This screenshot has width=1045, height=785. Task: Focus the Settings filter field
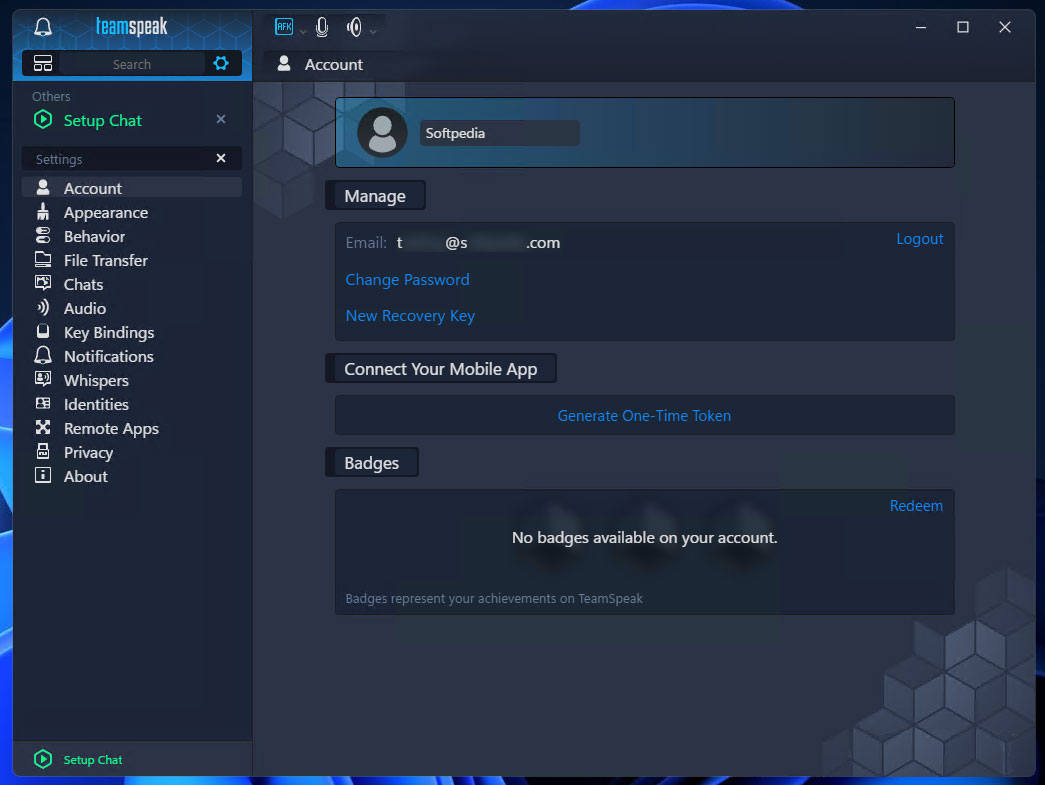(120, 159)
